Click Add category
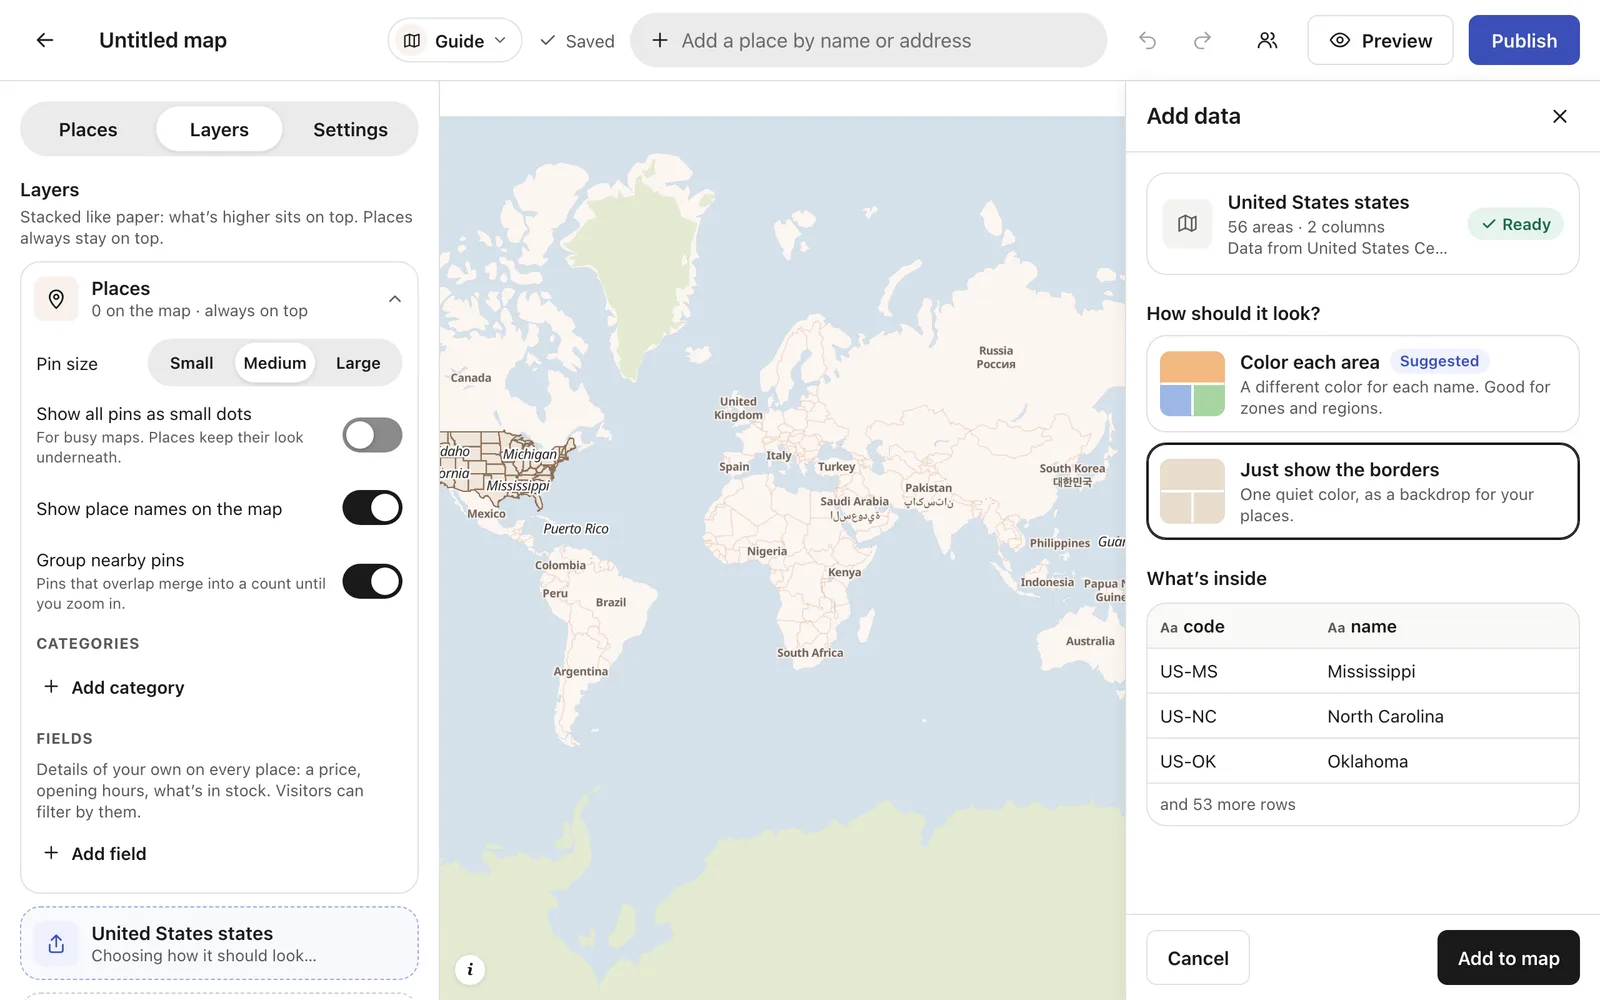 [x=114, y=687]
